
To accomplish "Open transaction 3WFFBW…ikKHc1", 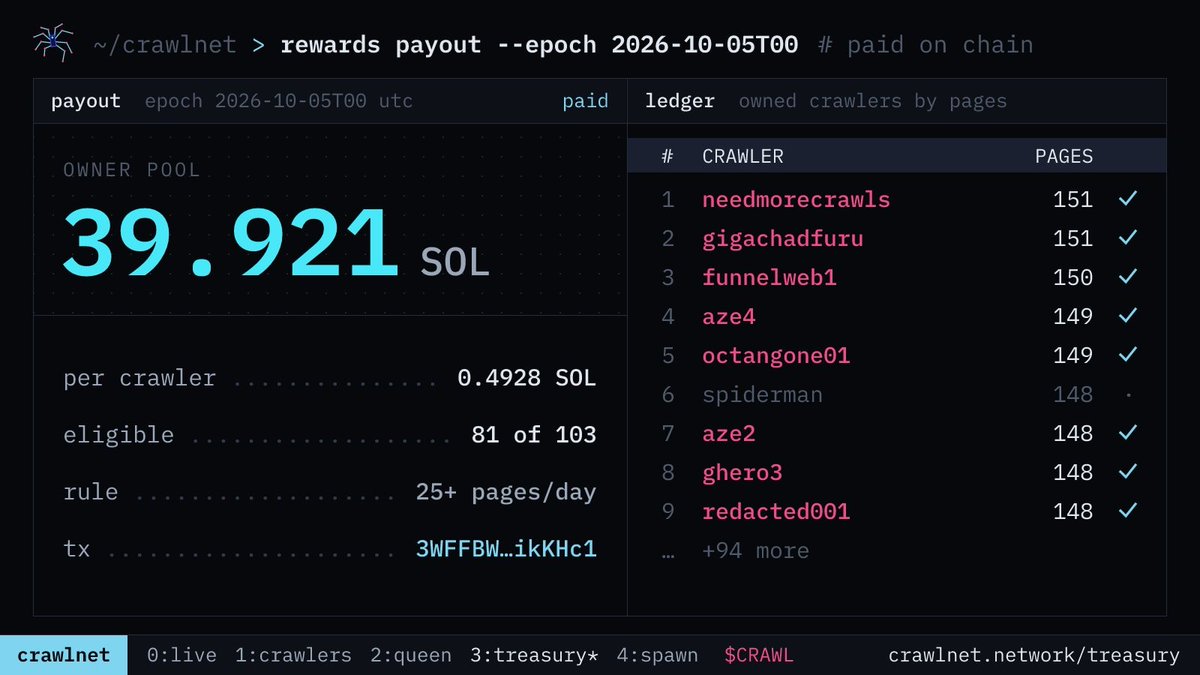I will click(x=506, y=550).
